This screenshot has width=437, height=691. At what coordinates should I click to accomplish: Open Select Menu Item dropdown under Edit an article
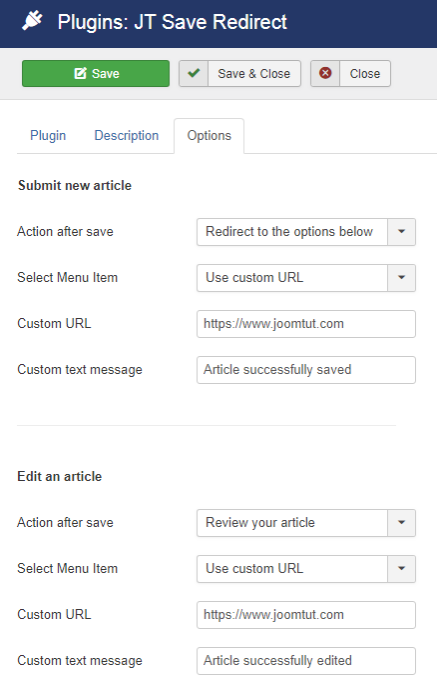[x=306, y=568]
